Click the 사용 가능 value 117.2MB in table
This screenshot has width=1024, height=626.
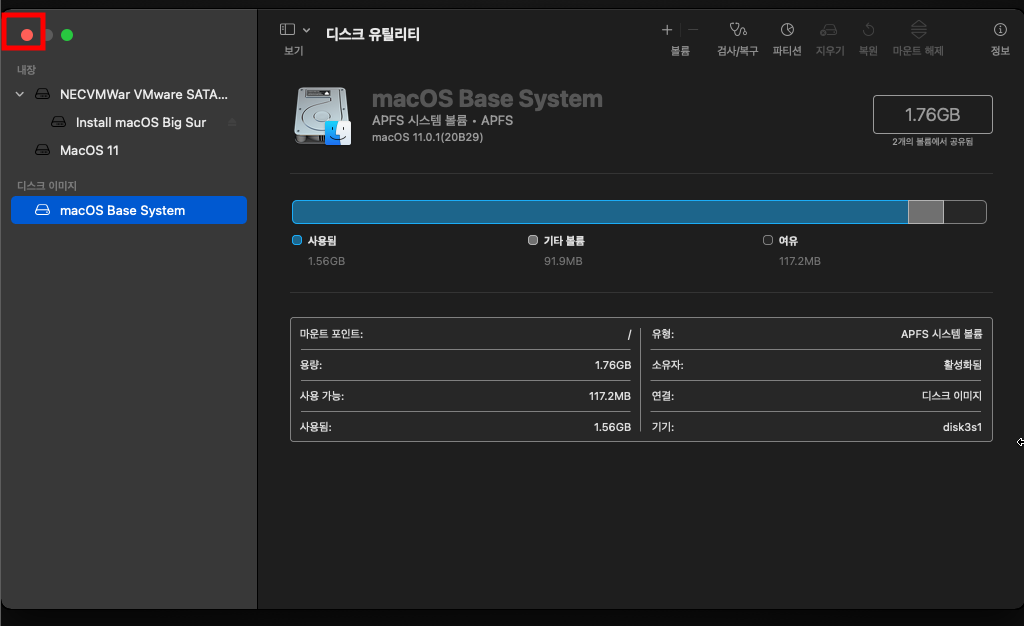609,396
